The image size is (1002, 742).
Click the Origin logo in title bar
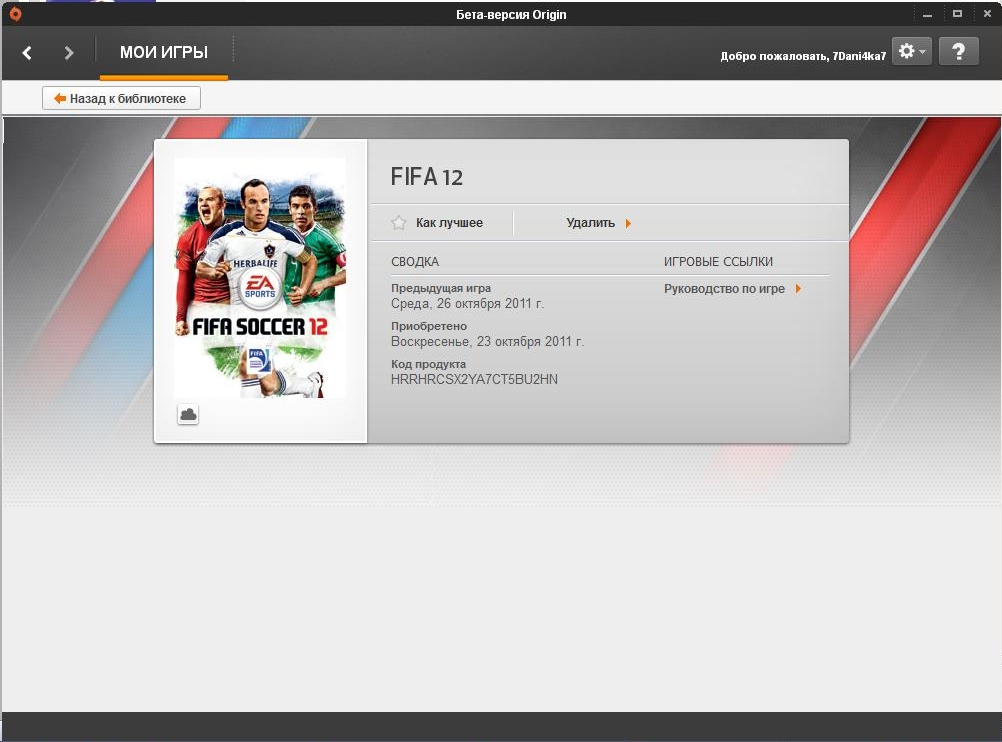(15, 14)
